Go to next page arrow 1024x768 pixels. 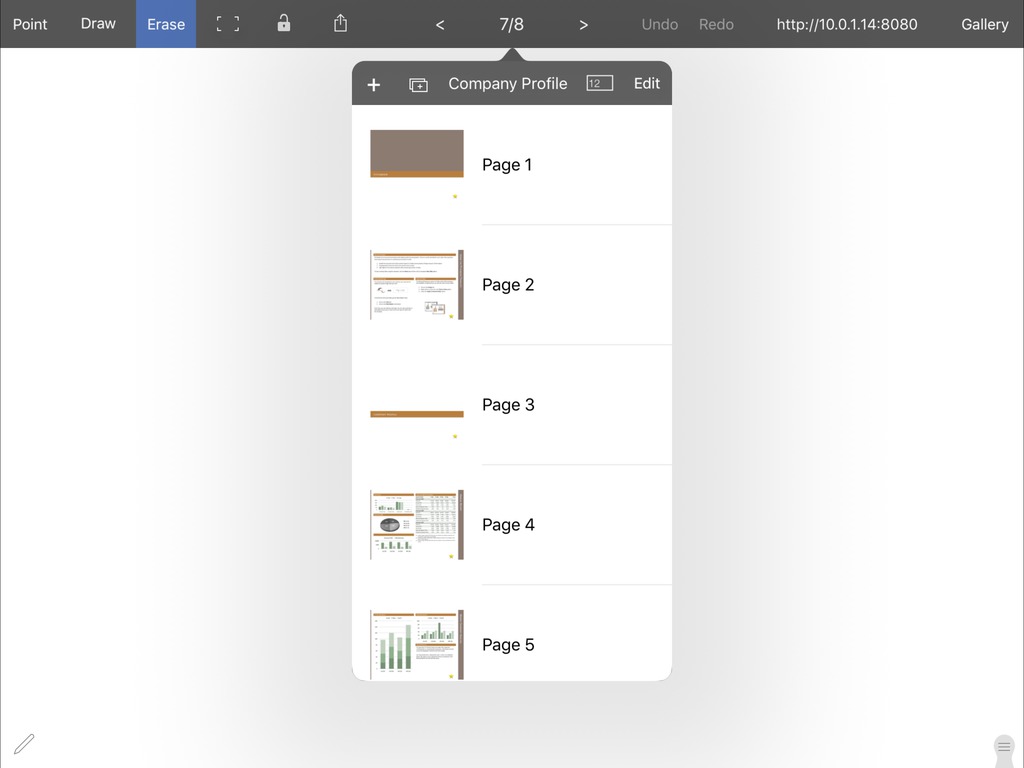coord(583,25)
